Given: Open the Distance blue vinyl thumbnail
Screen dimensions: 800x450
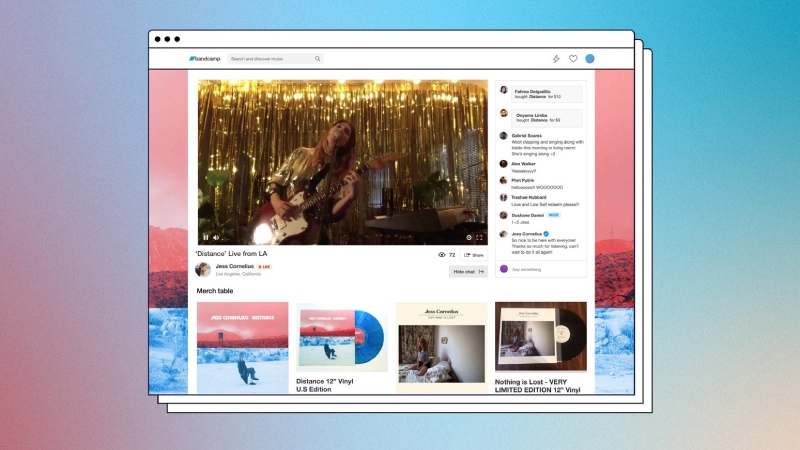Looking at the screenshot, I should click(x=342, y=337).
